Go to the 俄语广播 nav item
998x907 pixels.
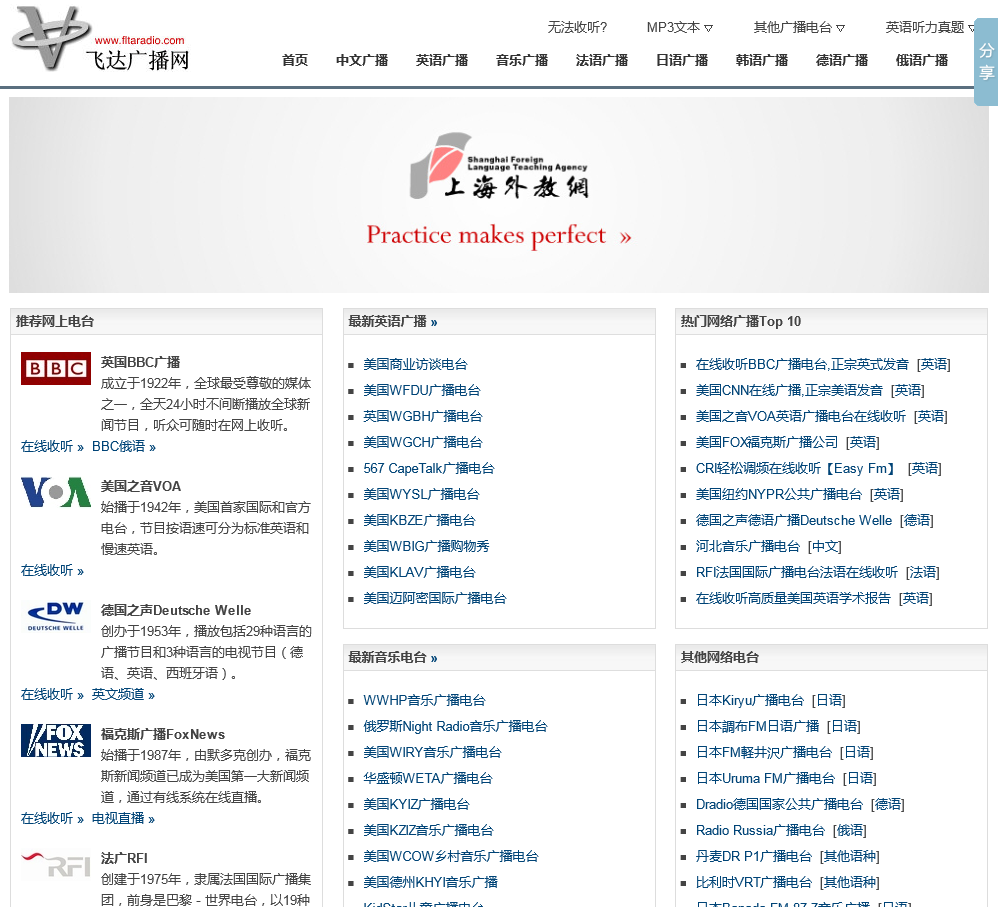pyautogui.click(x=922, y=60)
